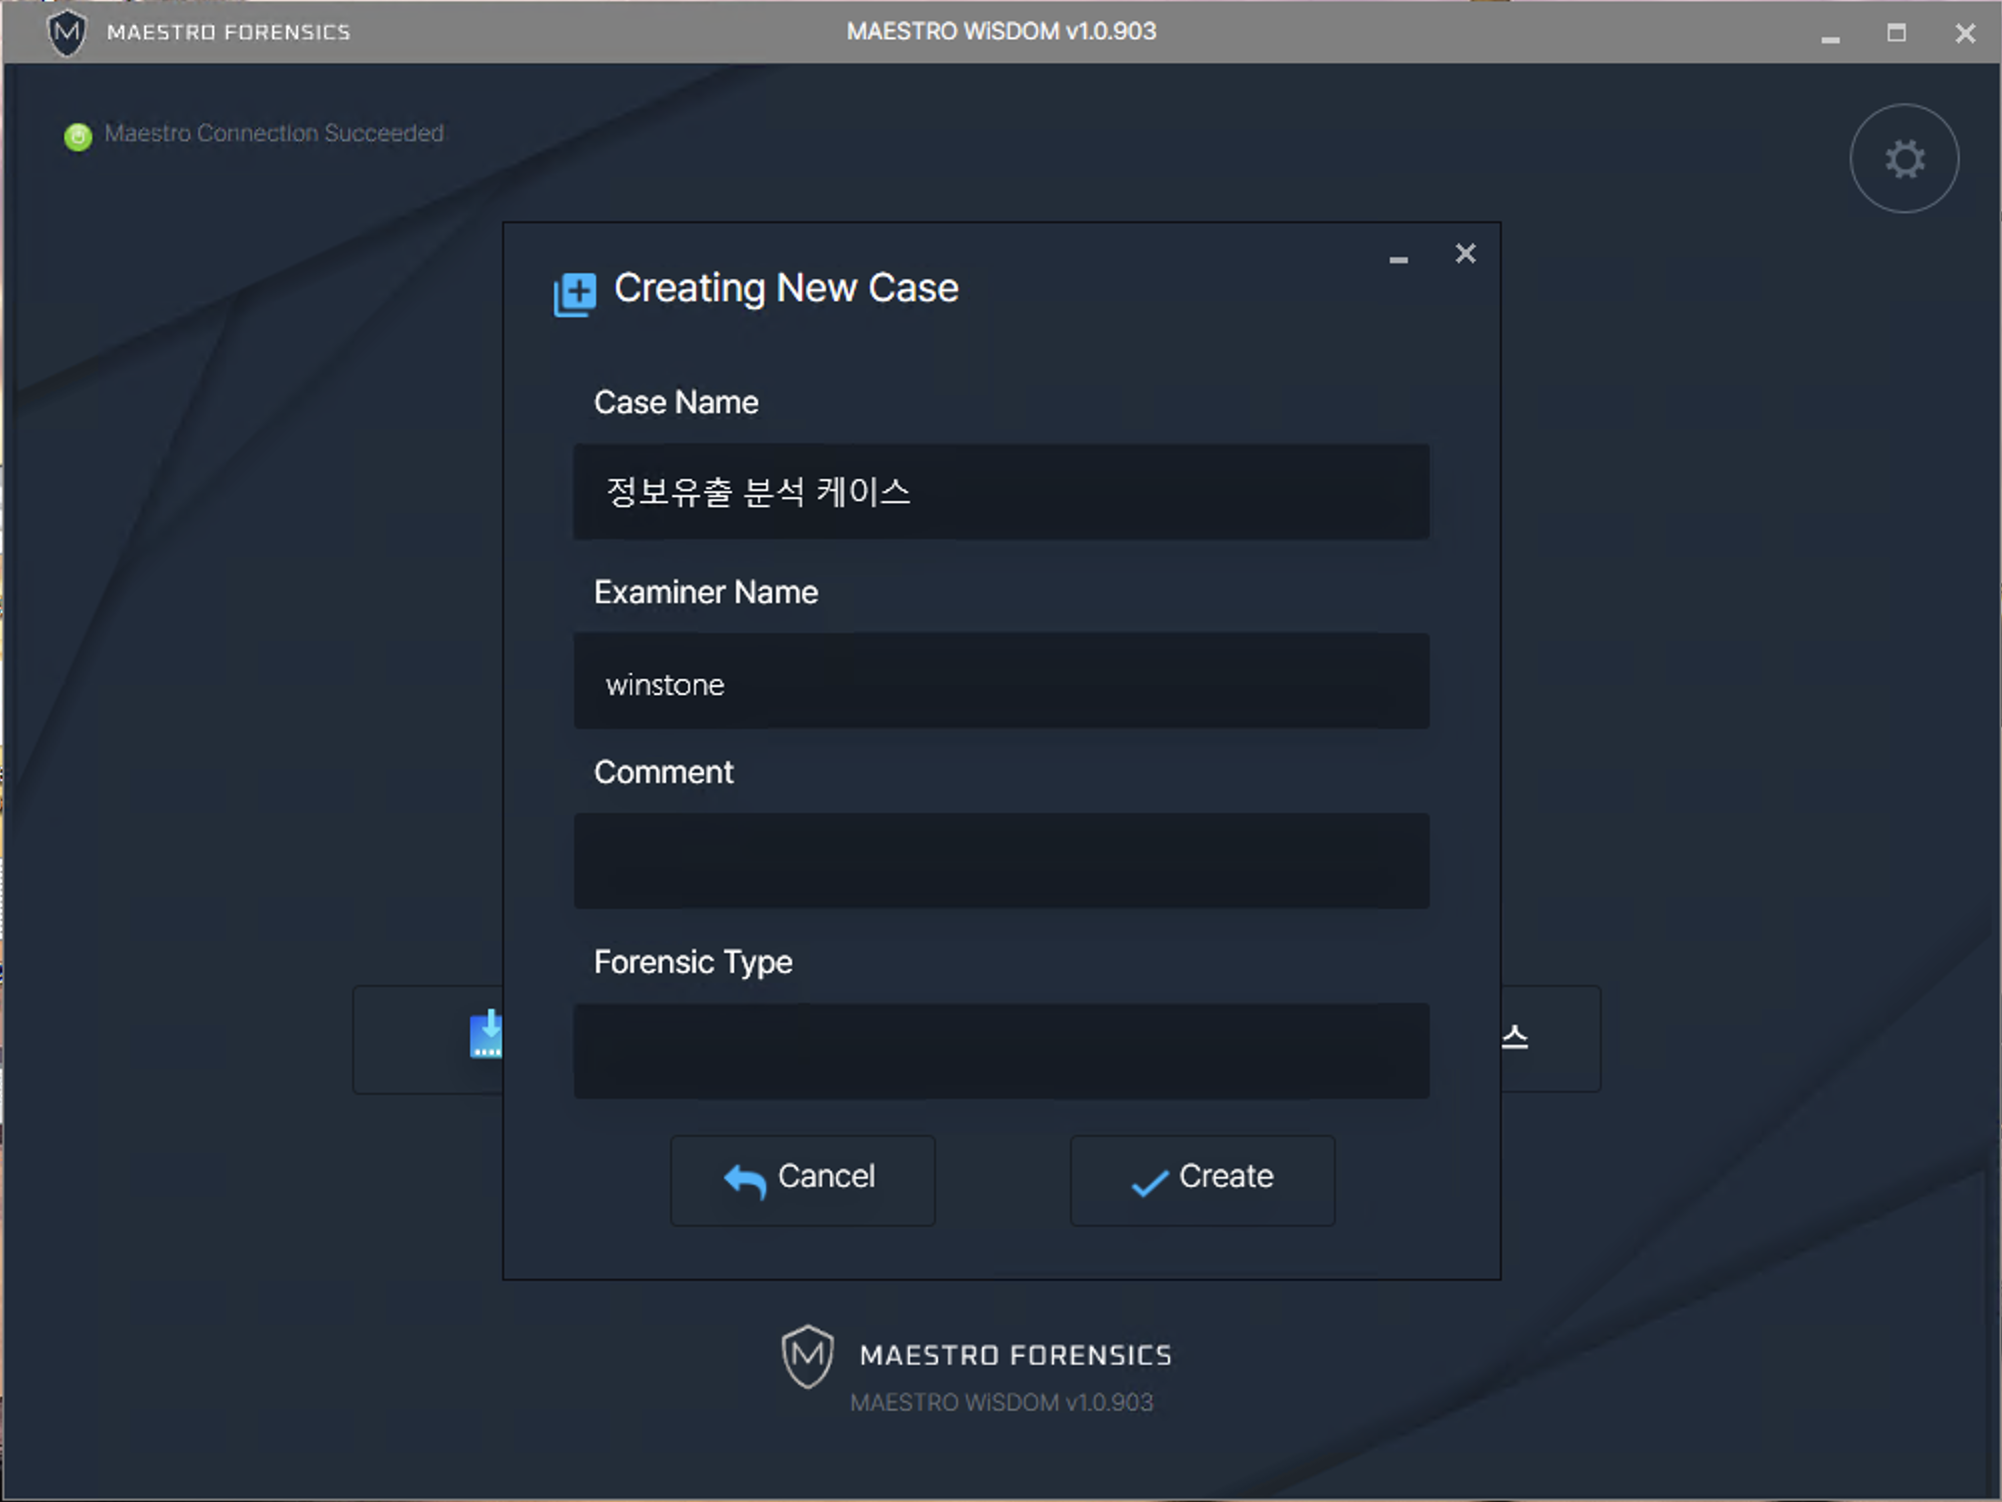The width and height of the screenshot is (2002, 1502).
Task: Click the green connection status indicator
Action: (x=78, y=136)
